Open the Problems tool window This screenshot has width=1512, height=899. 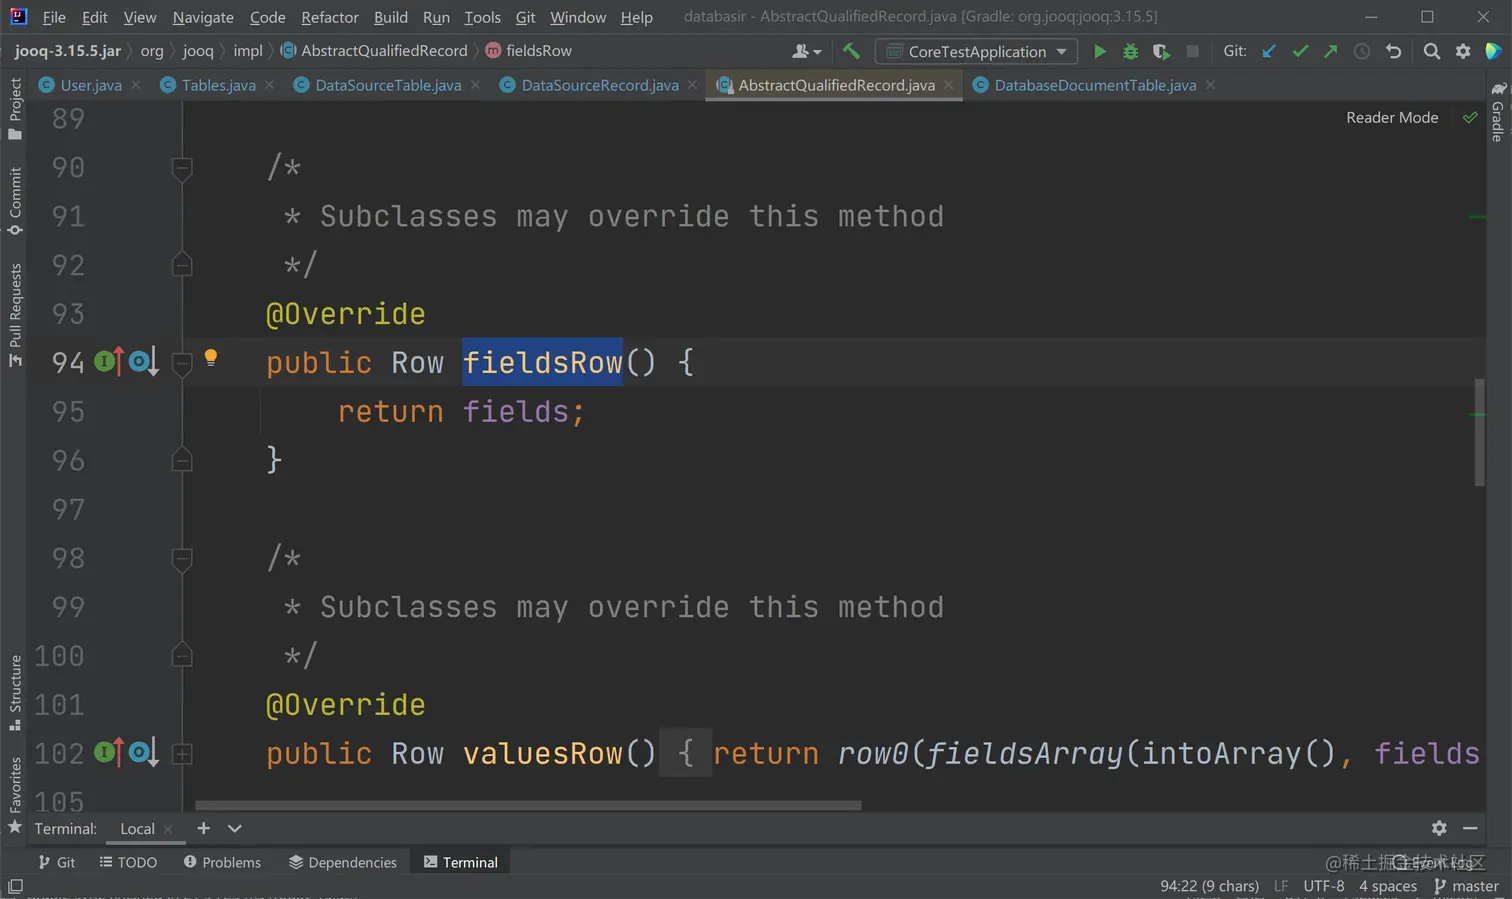[x=222, y=862]
